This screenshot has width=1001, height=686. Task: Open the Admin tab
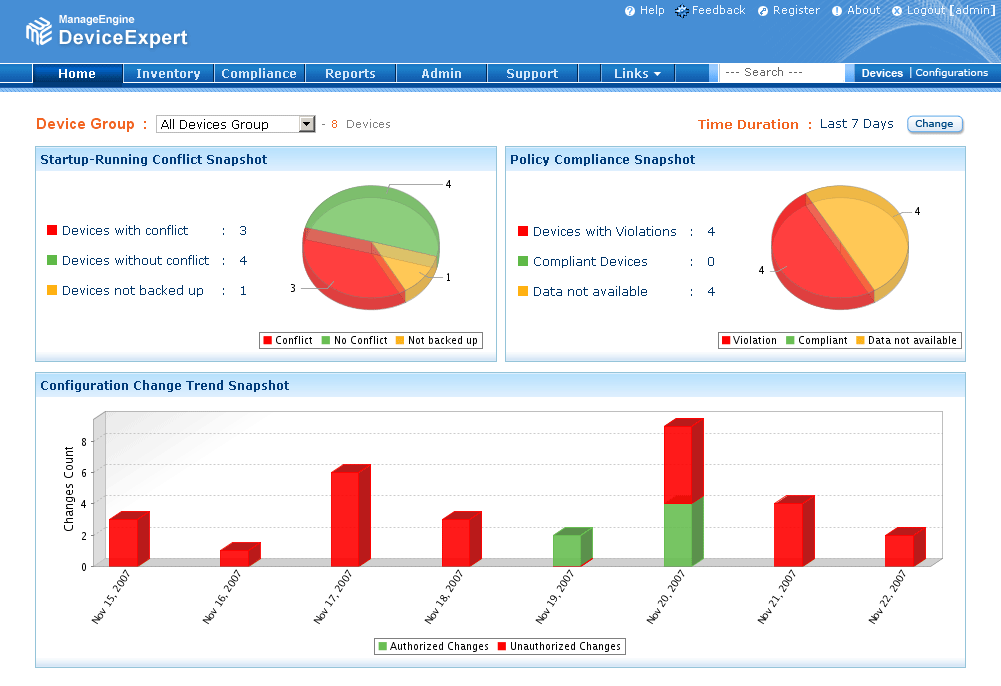441,73
